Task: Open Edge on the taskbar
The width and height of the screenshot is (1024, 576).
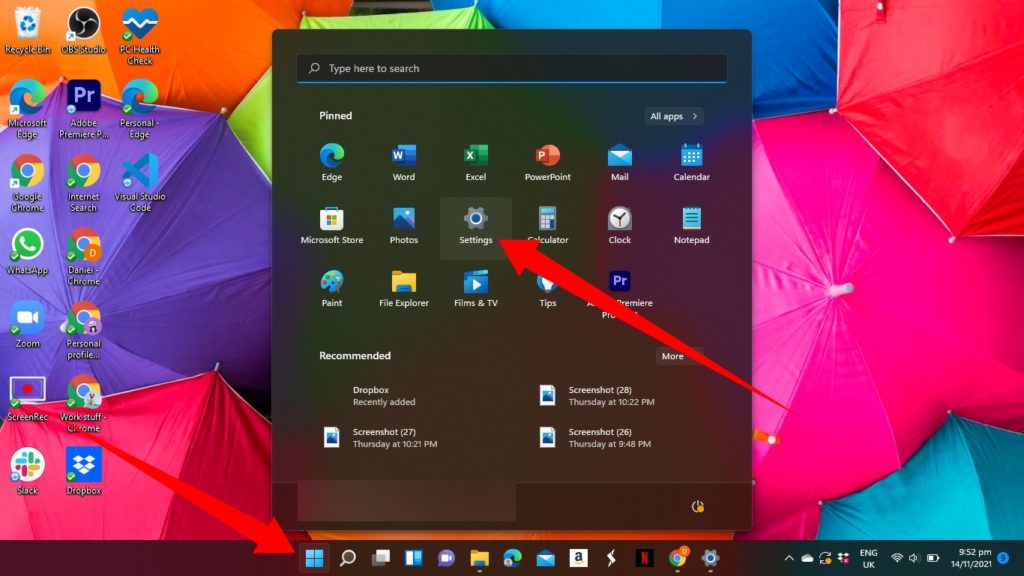Action: [x=513, y=558]
